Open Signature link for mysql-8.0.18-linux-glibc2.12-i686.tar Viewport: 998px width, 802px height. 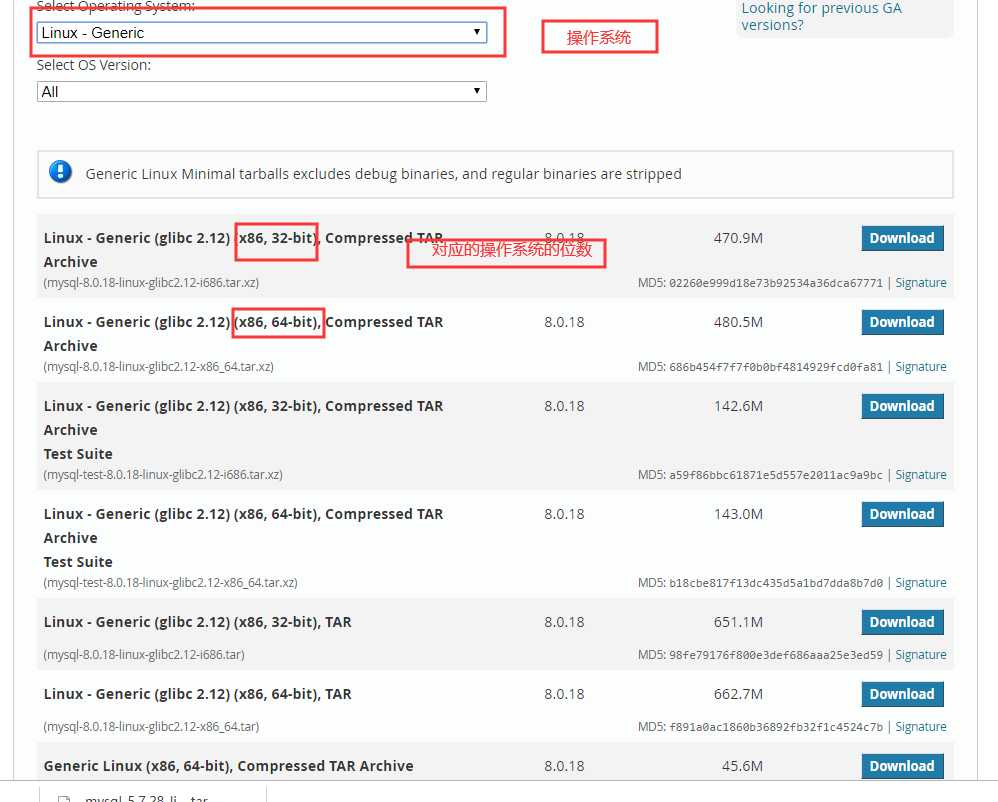(x=920, y=654)
